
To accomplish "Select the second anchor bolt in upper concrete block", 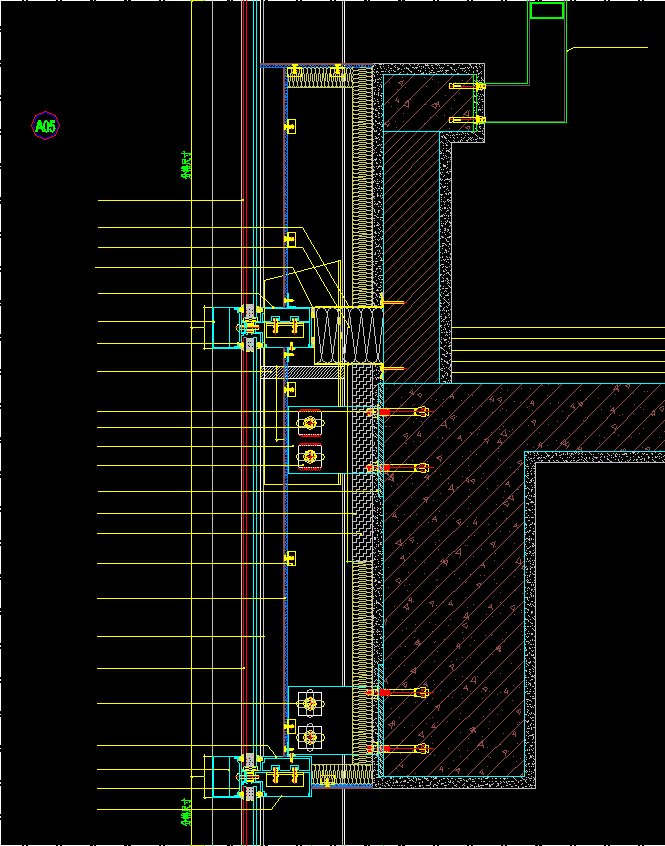I will click(x=467, y=120).
